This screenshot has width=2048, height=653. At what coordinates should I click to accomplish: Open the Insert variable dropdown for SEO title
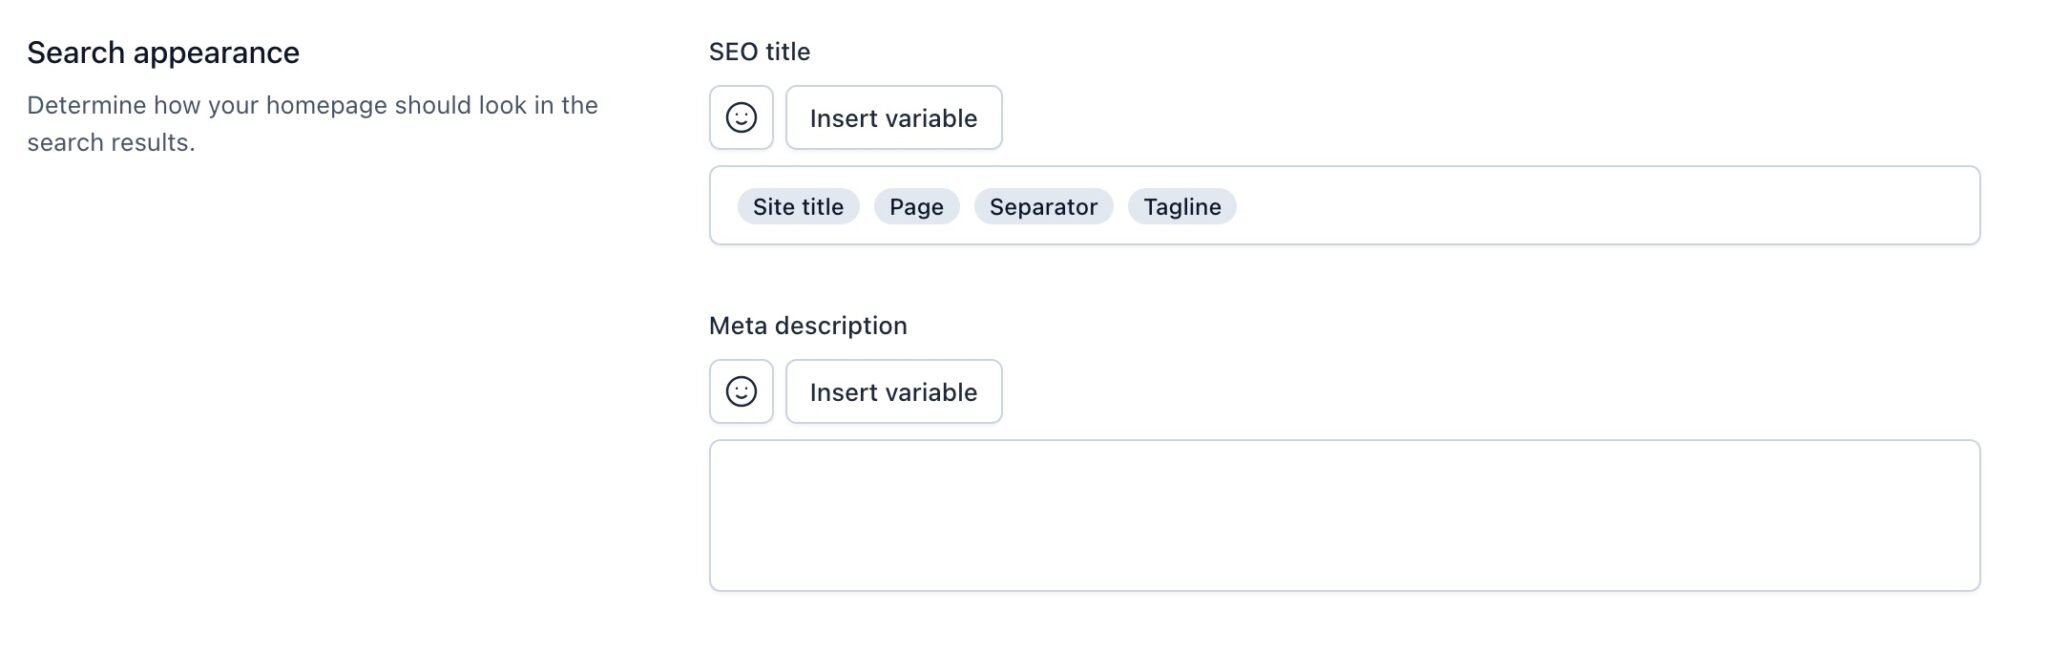pyautogui.click(x=893, y=117)
